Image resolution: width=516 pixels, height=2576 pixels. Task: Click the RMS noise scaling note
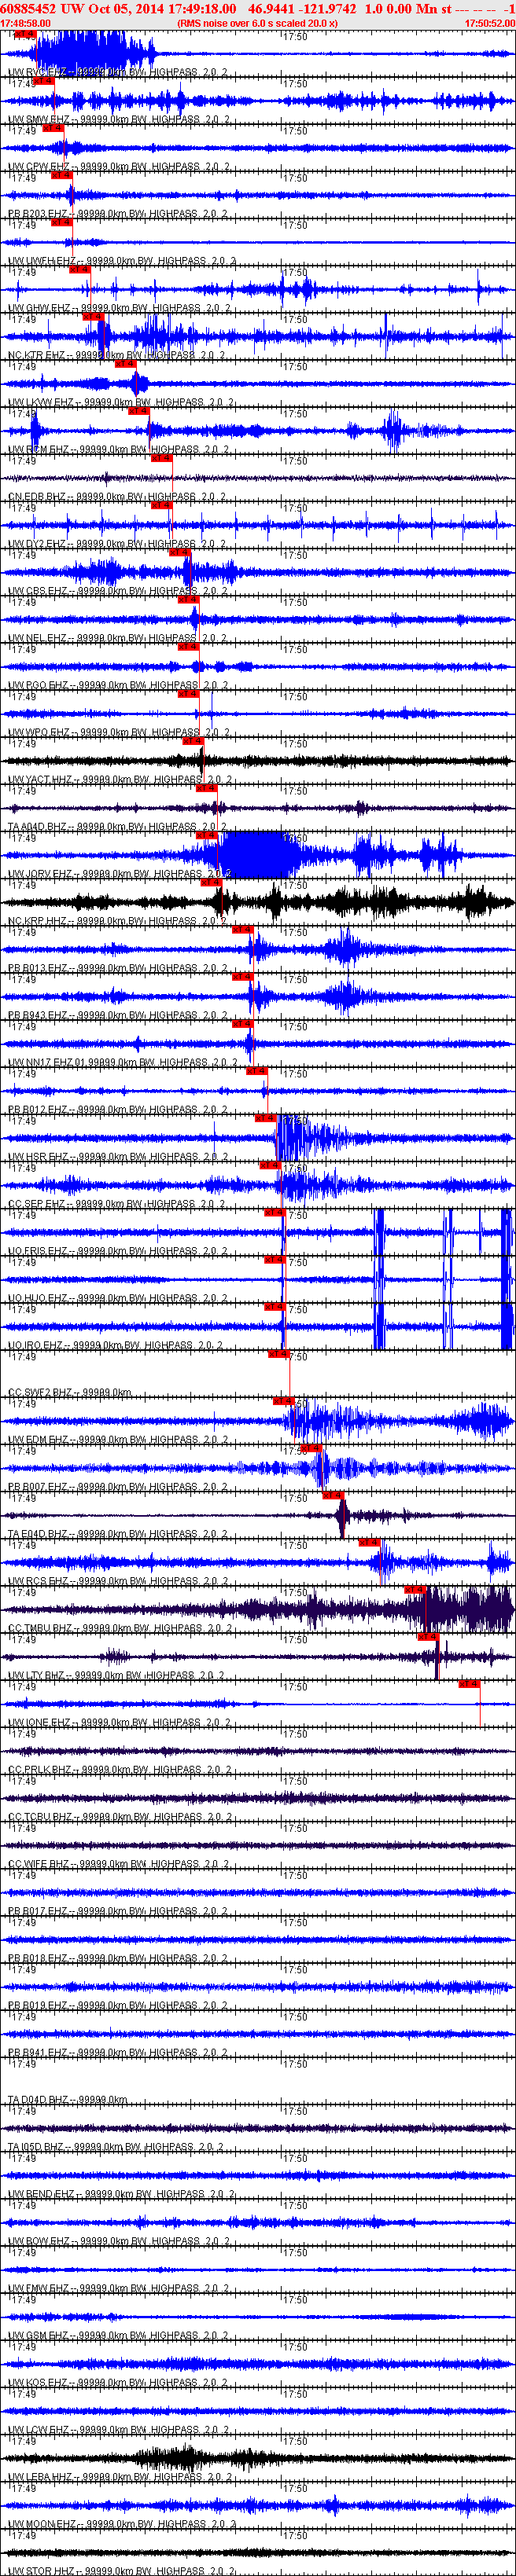pos(257,23)
